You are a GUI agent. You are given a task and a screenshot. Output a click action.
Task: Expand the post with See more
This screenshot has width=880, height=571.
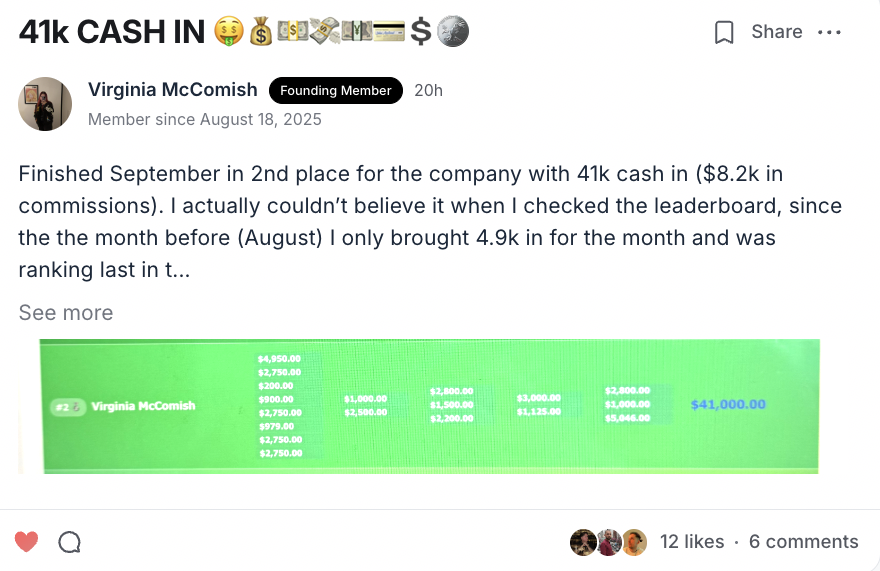[66, 313]
